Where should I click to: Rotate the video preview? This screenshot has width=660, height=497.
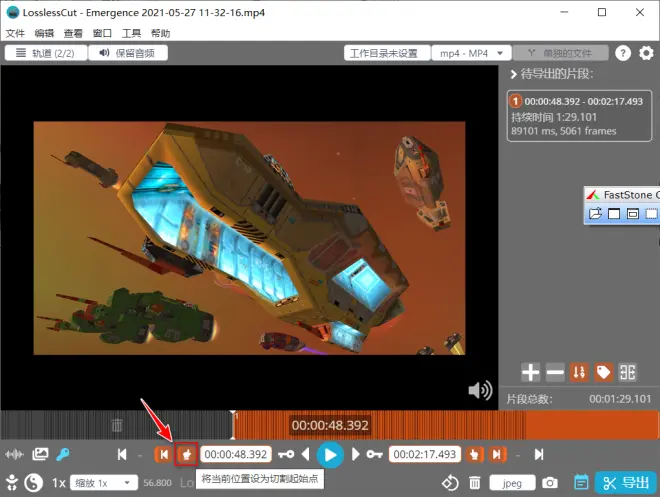pyautogui.click(x=450, y=483)
